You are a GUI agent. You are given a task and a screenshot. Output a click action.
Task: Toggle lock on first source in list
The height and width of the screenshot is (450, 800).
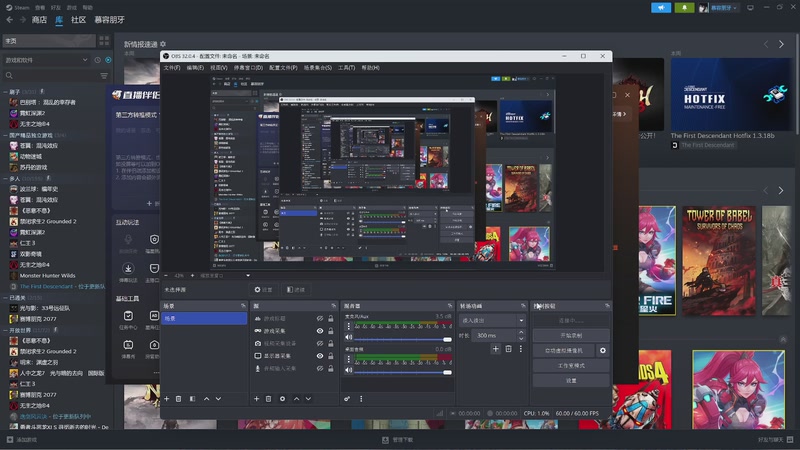tap(331, 318)
